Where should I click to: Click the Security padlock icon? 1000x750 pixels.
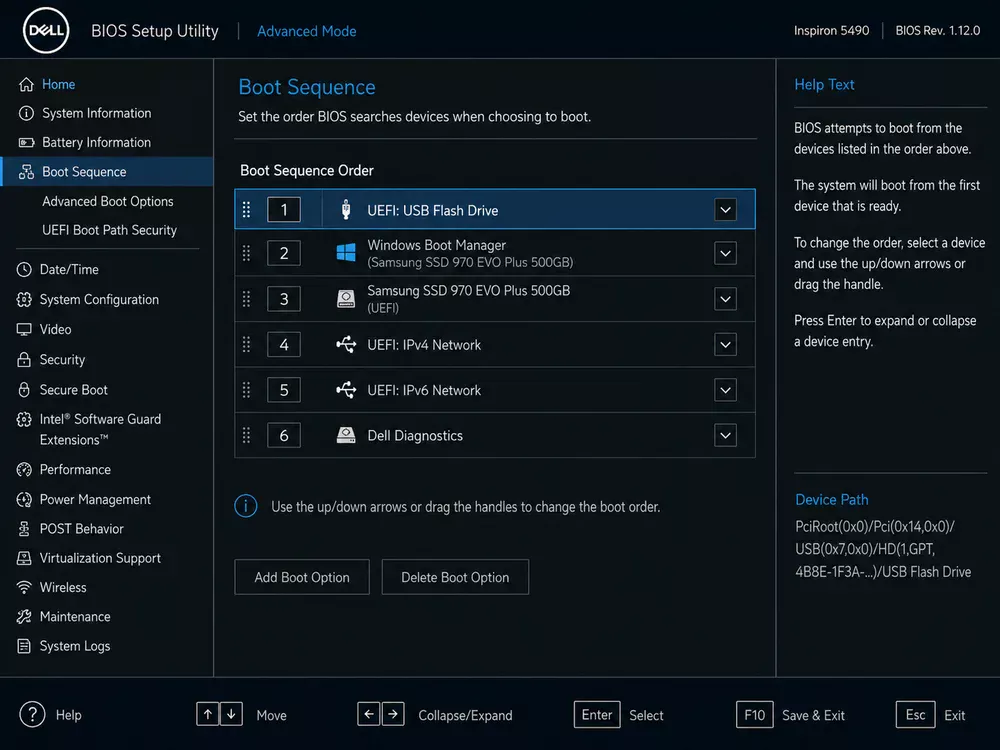[x=24, y=360]
